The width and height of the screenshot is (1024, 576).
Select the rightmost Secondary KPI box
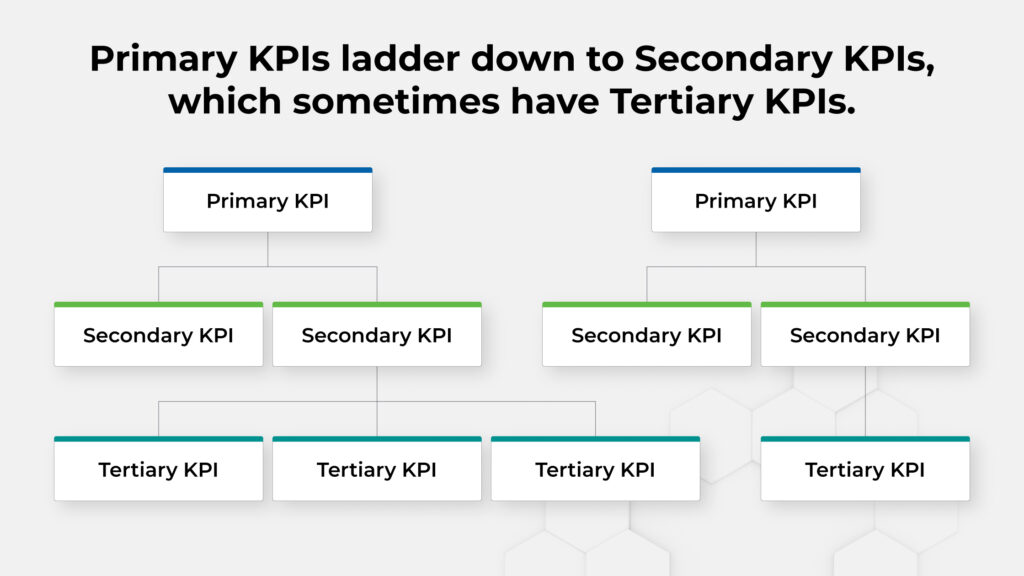[865, 334]
